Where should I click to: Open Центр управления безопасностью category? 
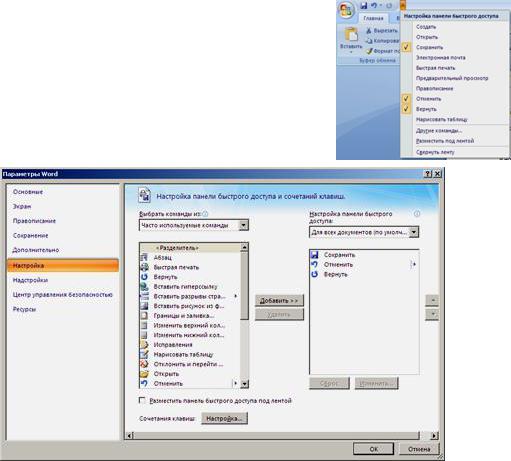coord(63,295)
